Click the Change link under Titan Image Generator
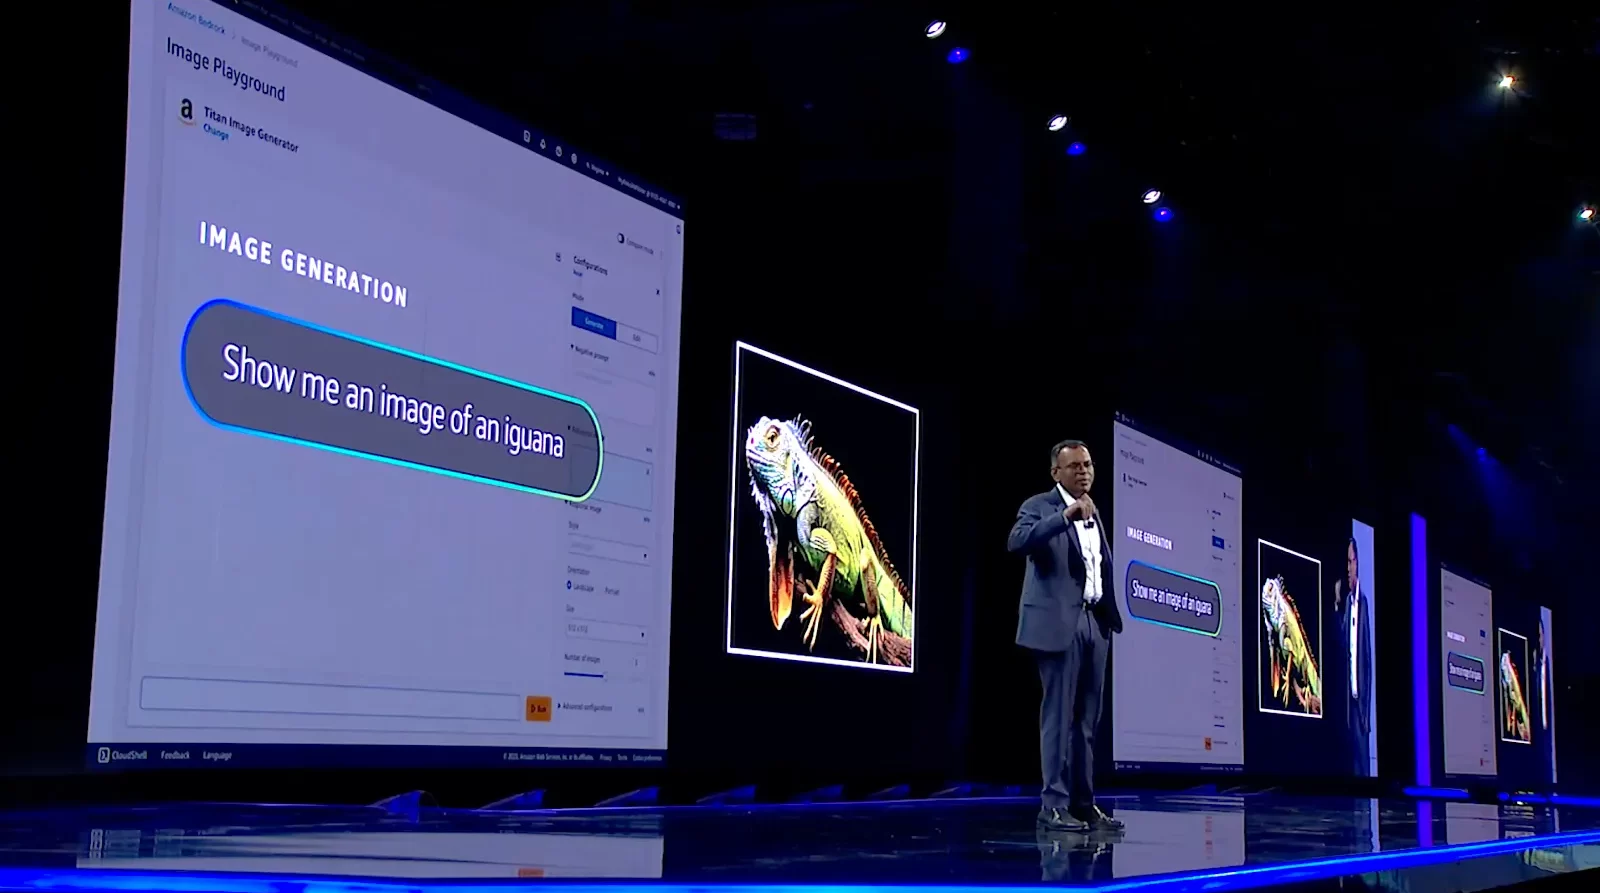This screenshot has height=893, width=1600. 216,131
